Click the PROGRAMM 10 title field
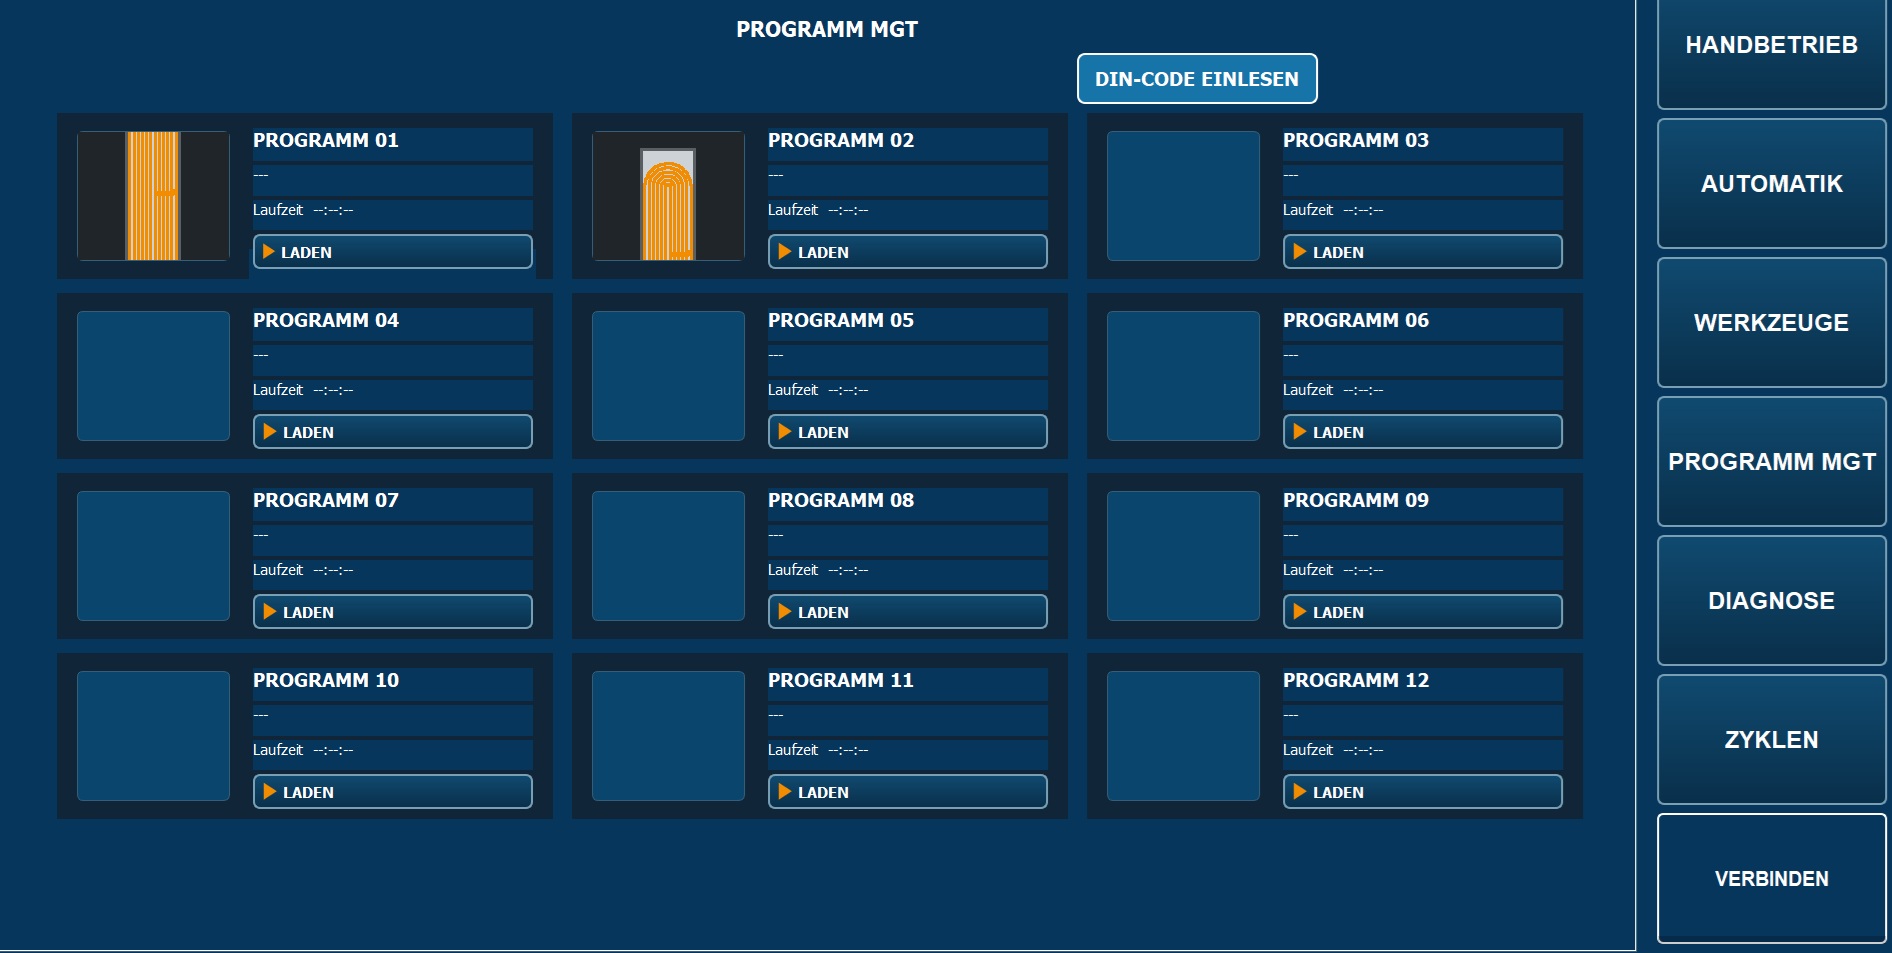This screenshot has width=1892, height=953. click(392, 683)
